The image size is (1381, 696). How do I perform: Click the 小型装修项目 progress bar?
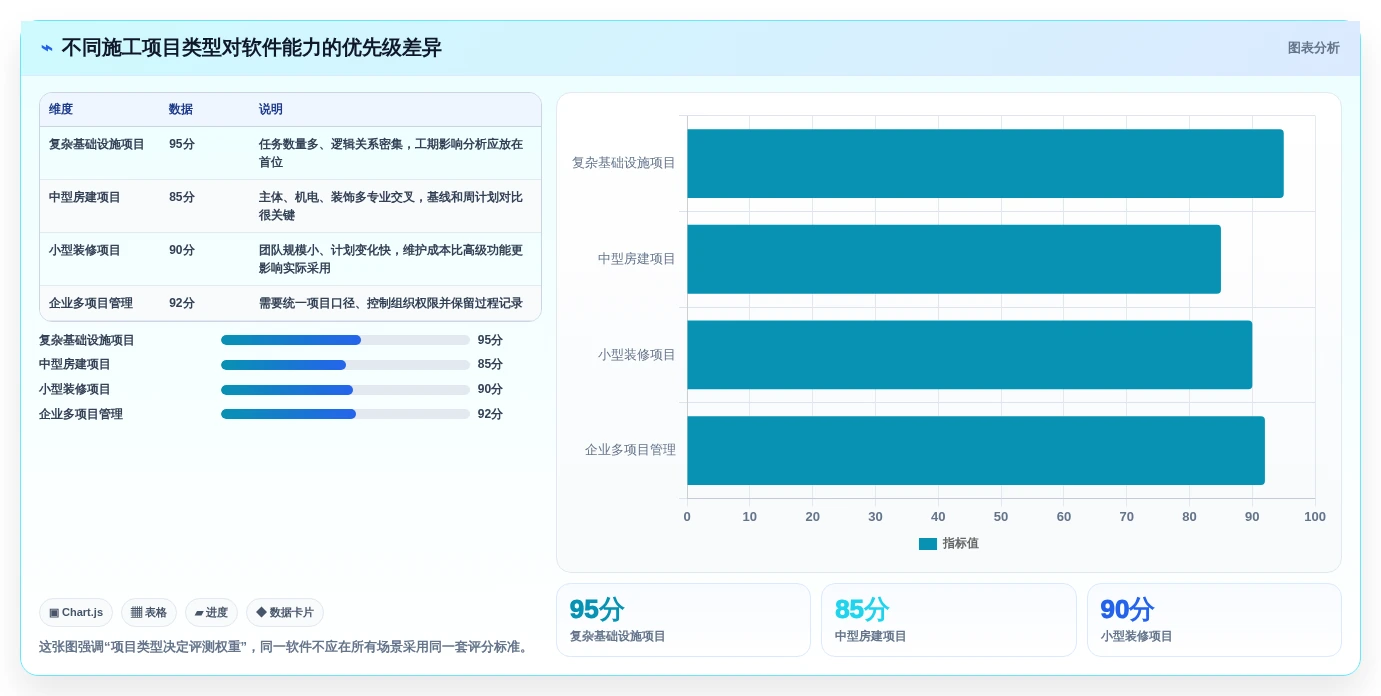click(345, 390)
